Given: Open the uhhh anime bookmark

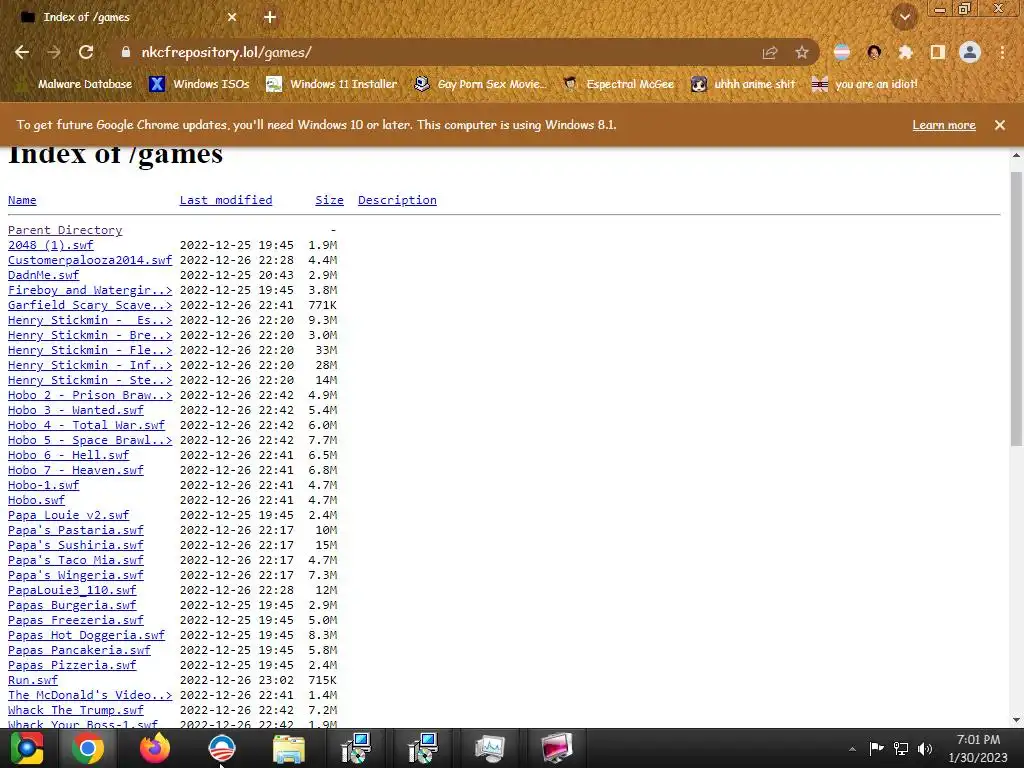Looking at the screenshot, I should 744,84.
